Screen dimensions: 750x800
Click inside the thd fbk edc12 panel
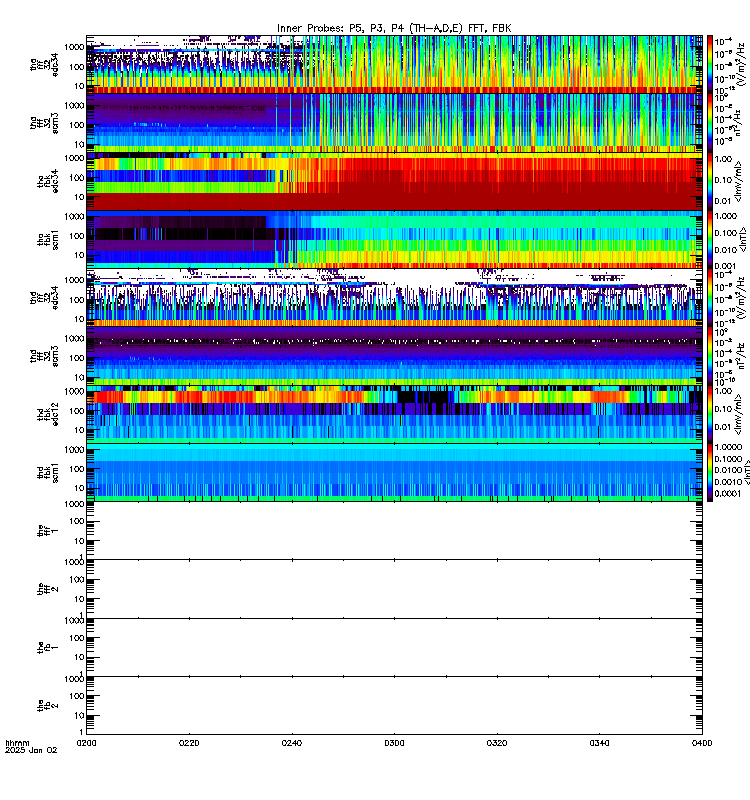pos(394,414)
